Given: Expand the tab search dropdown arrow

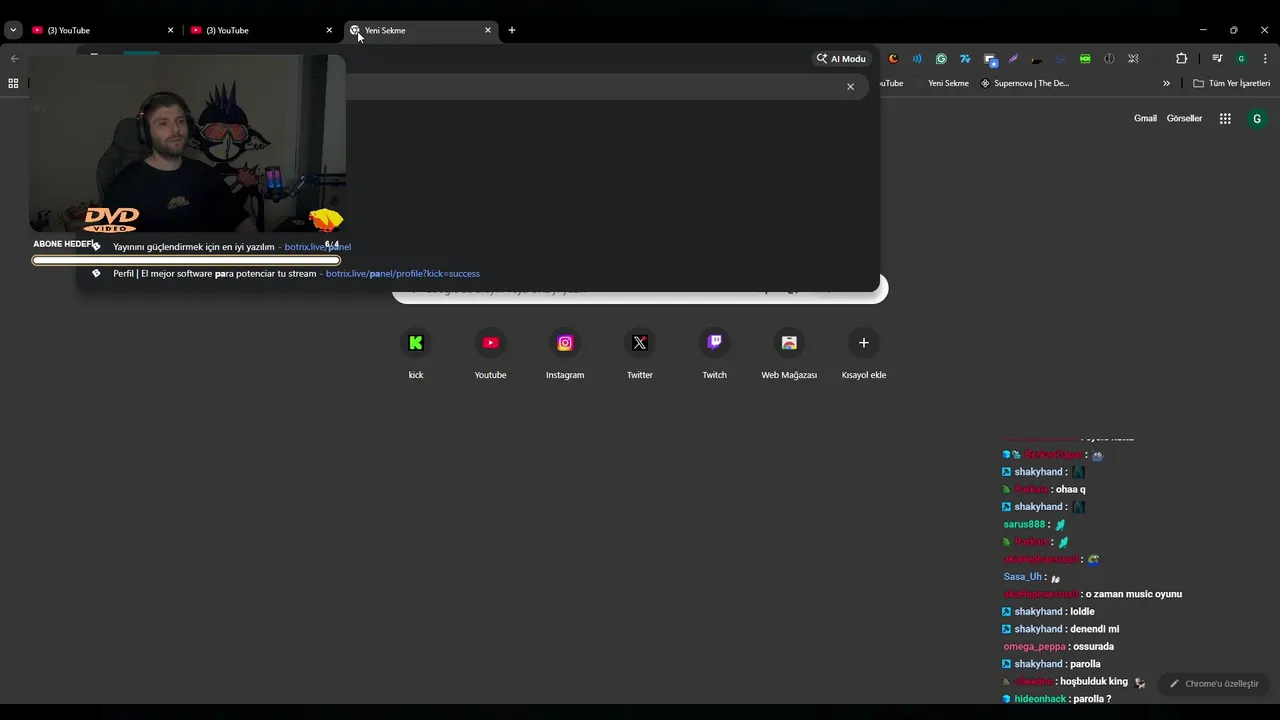Looking at the screenshot, I should click(13, 30).
